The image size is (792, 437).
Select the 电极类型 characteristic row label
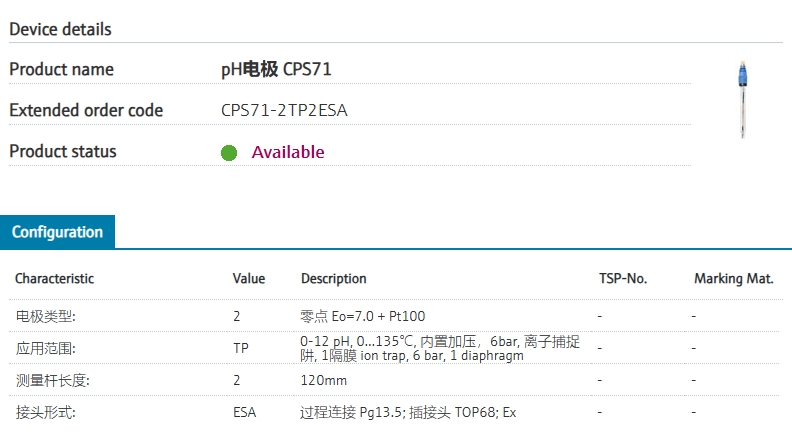[x=46, y=316]
